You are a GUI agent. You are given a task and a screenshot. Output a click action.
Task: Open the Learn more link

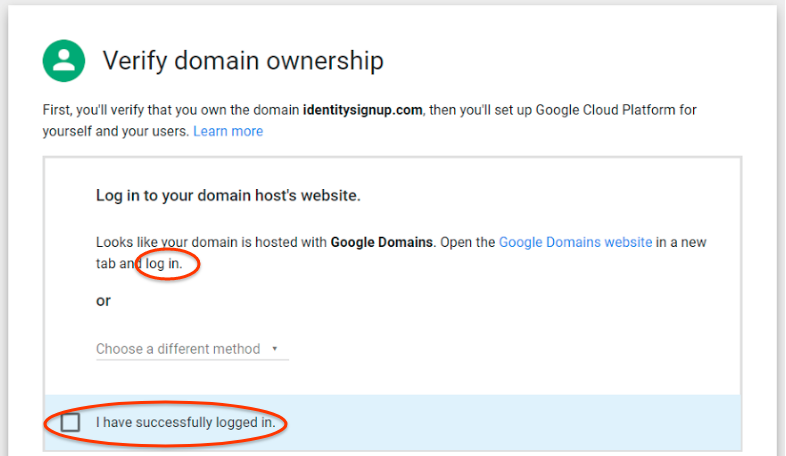coord(228,131)
